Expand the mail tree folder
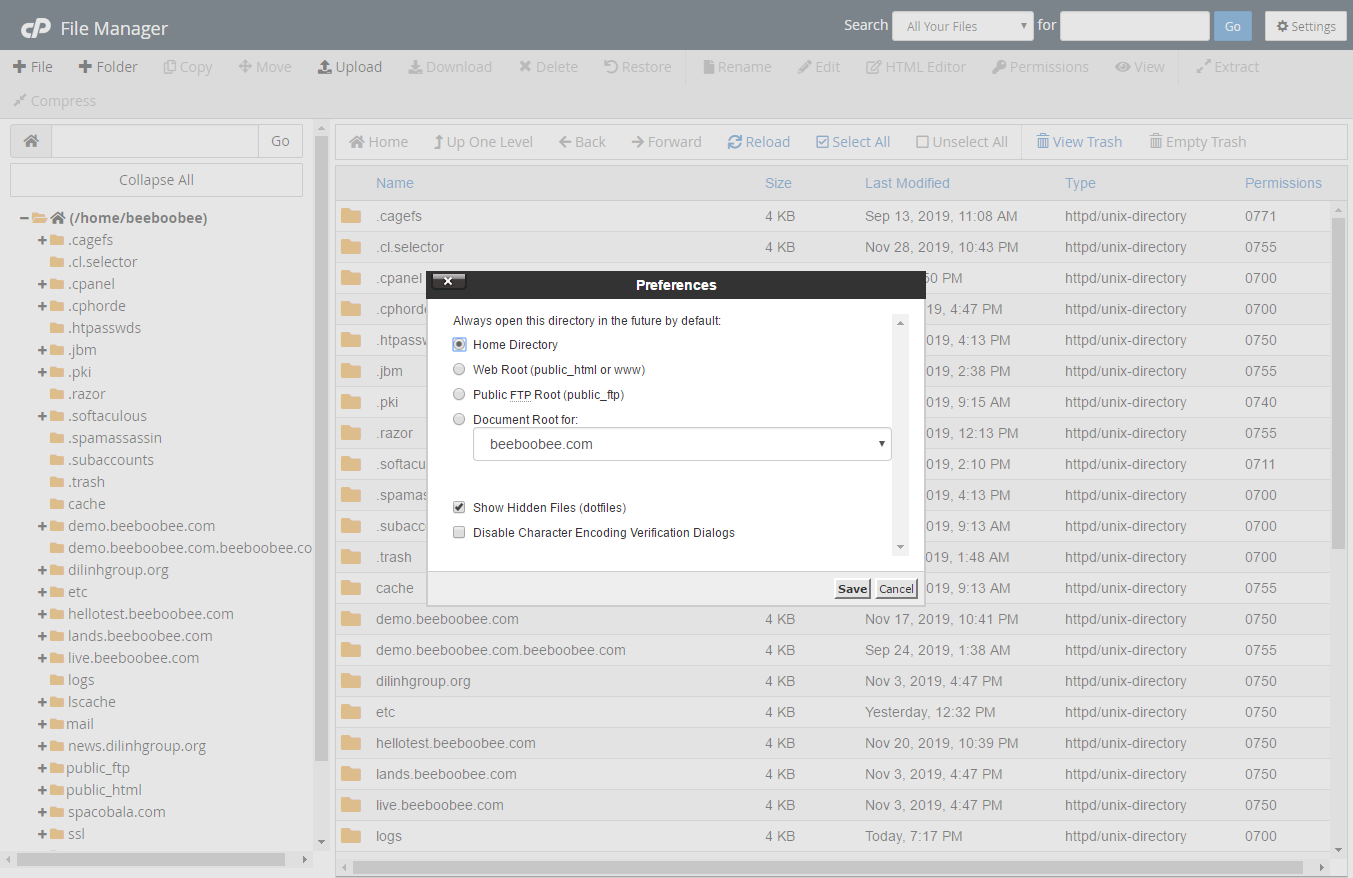 pyautogui.click(x=43, y=724)
